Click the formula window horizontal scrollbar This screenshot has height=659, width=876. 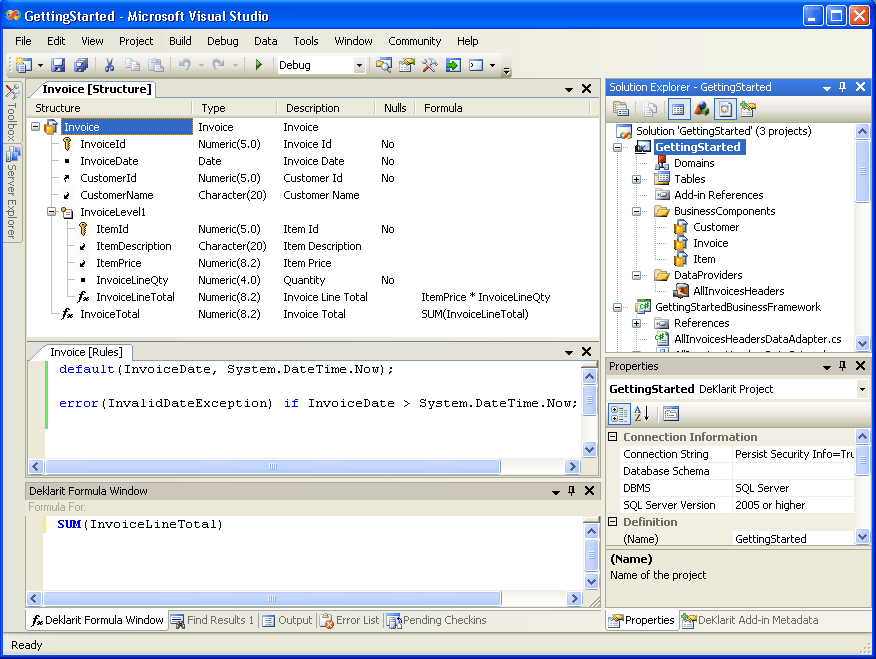pos(304,599)
